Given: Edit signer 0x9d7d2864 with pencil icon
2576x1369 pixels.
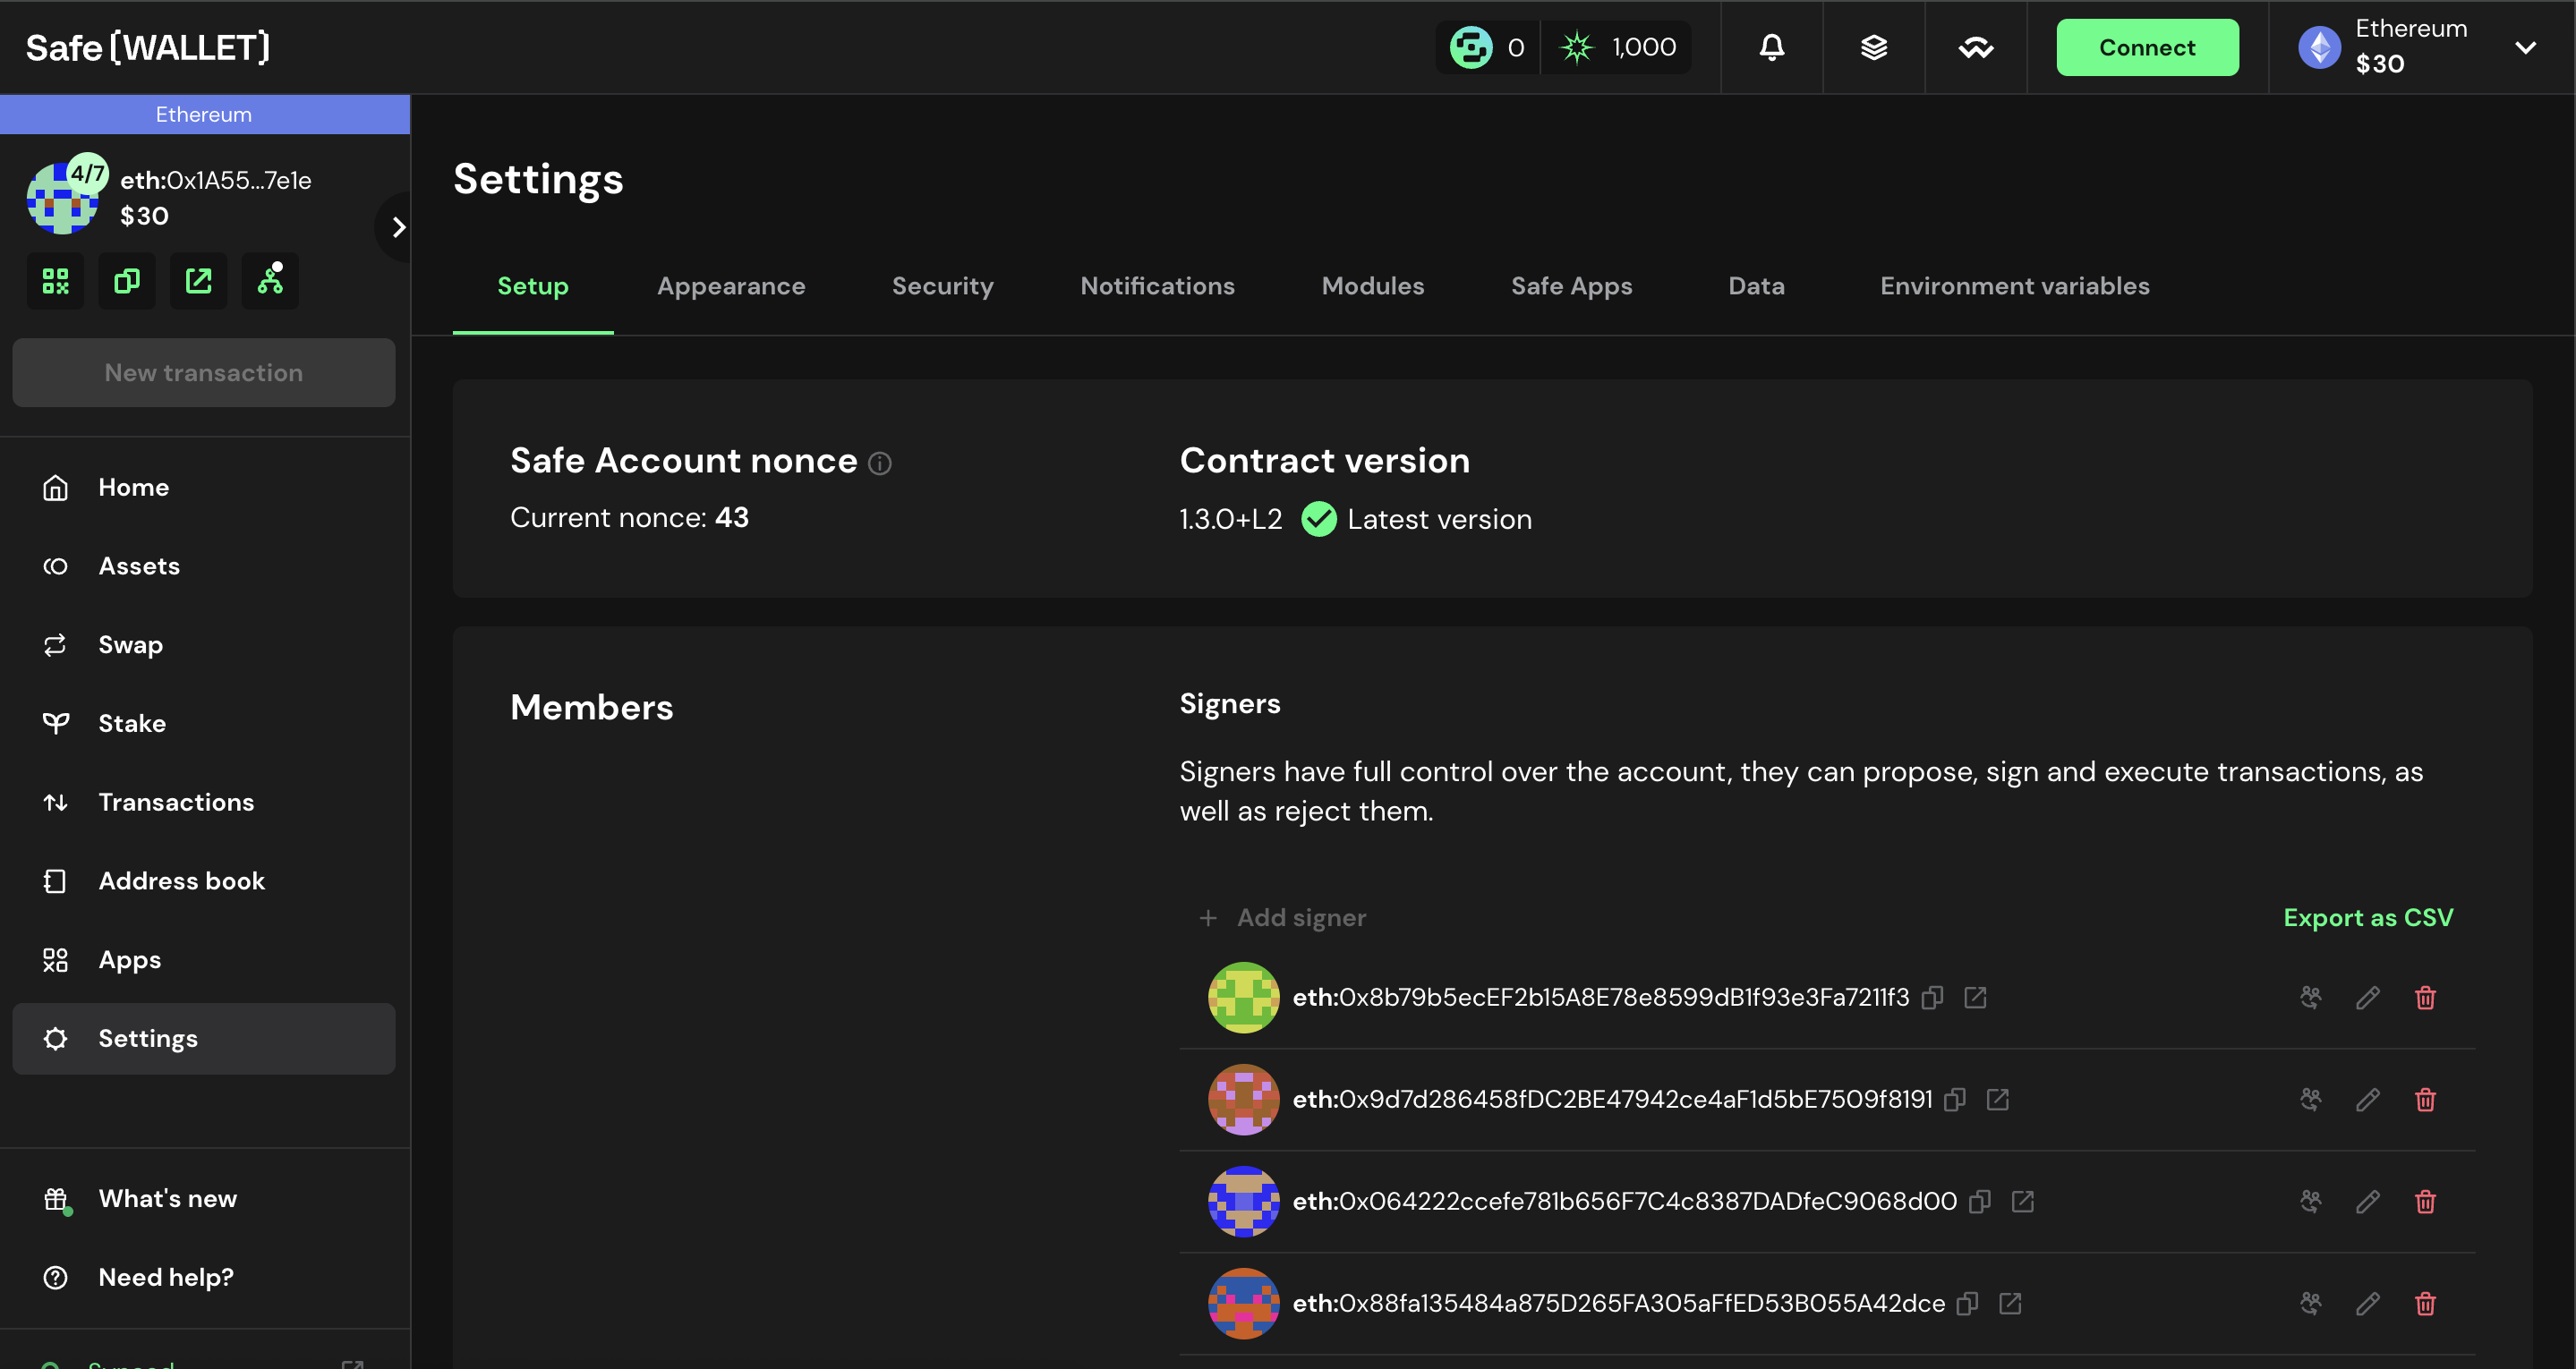Looking at the screenshot, I should [2367, 1100].
